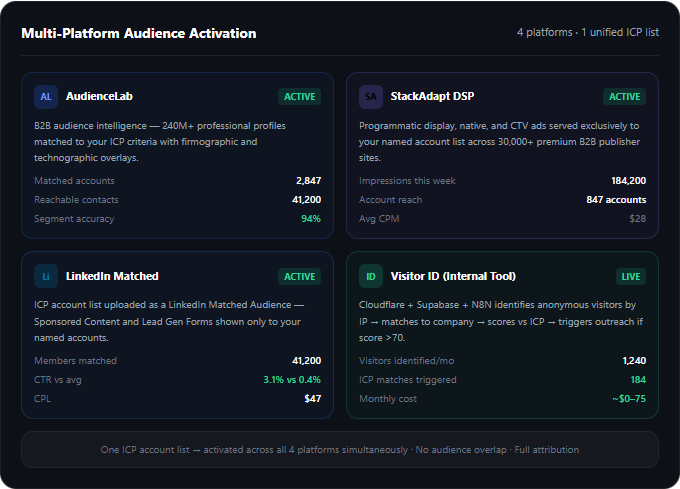Click the Account reach value 847 accounts

tap(616, 200)
